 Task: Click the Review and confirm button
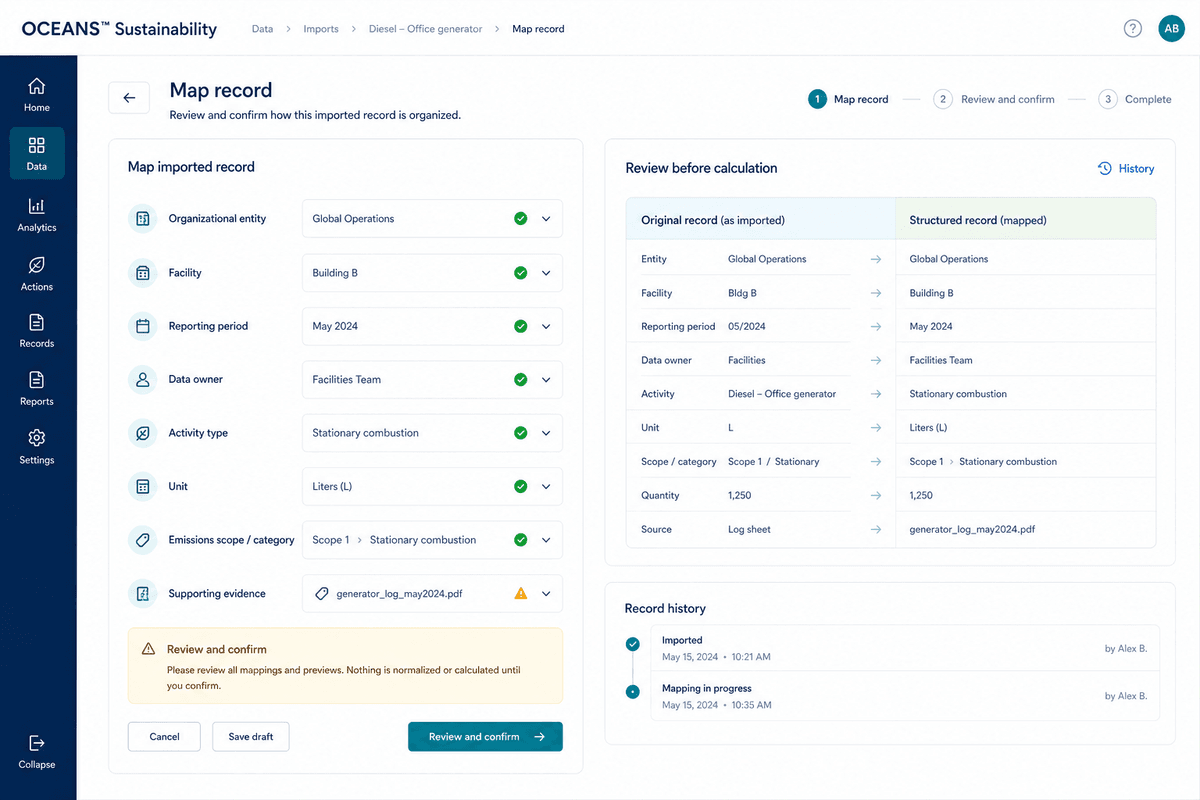click(x=485, y=736)
